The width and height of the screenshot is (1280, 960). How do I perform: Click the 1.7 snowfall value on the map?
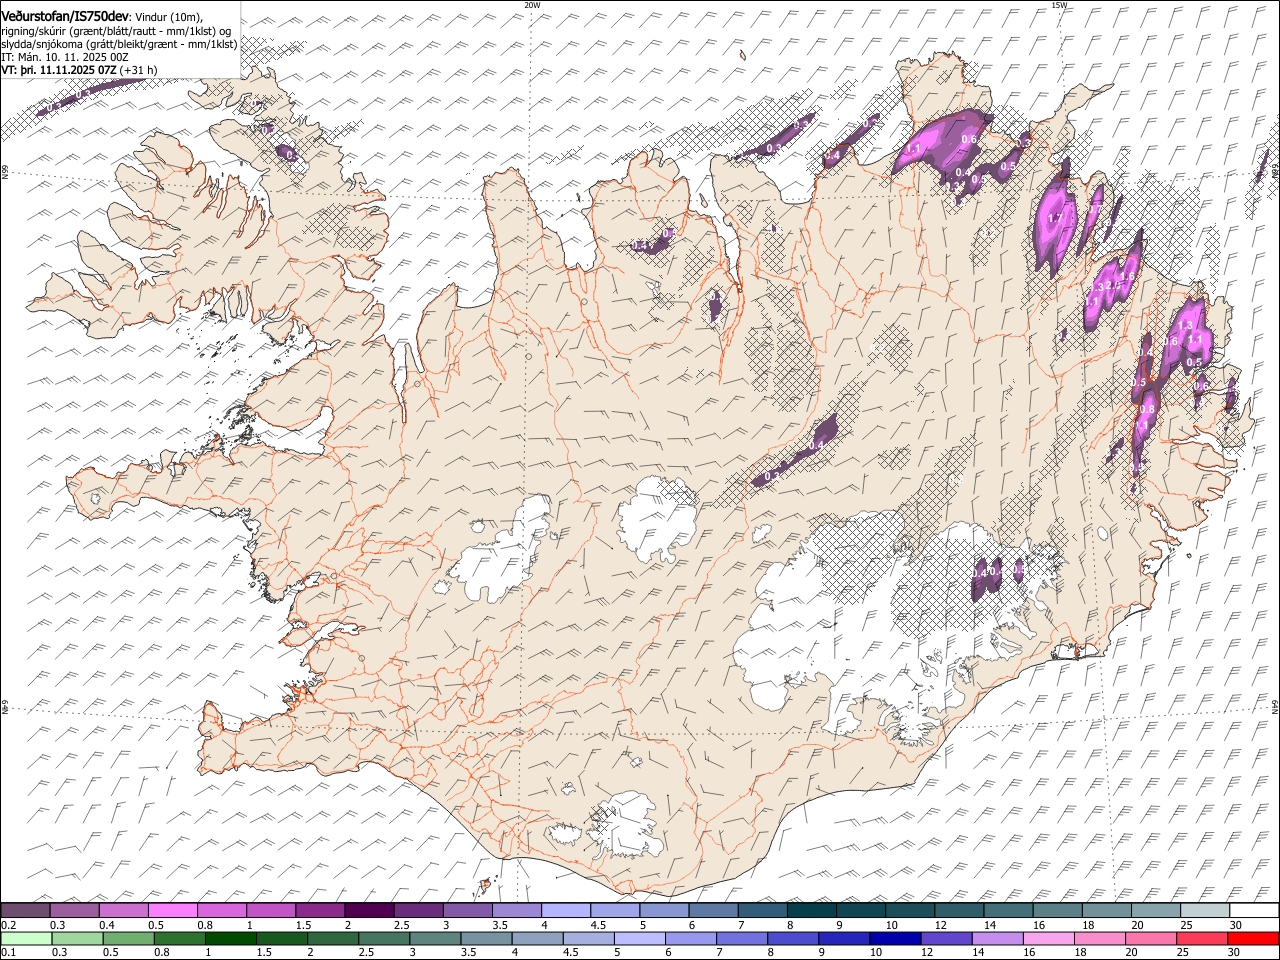[1053, 219]
